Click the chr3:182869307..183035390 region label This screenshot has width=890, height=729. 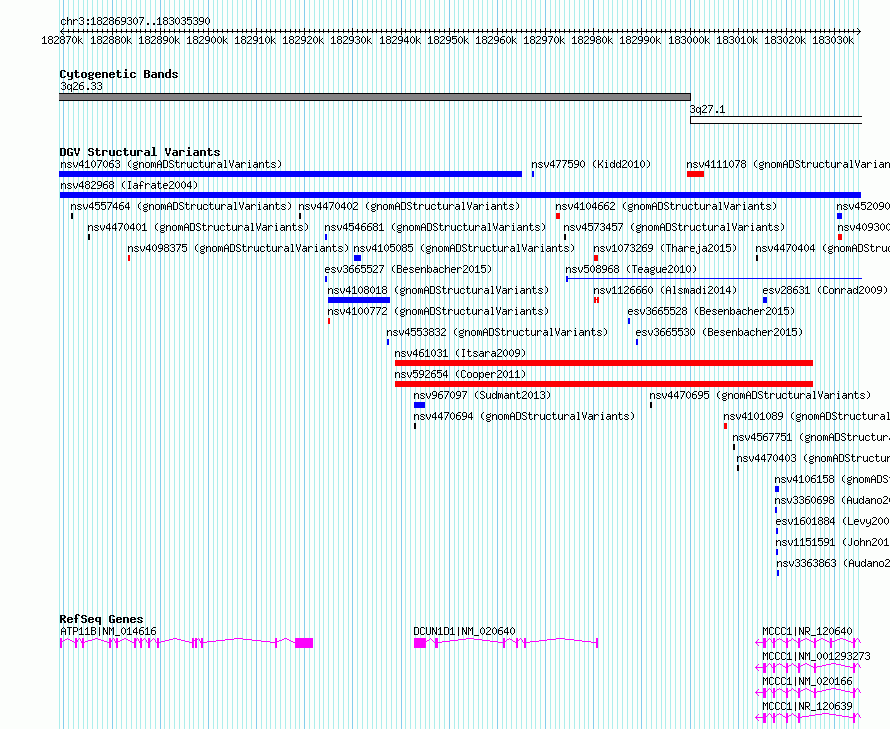135,21
